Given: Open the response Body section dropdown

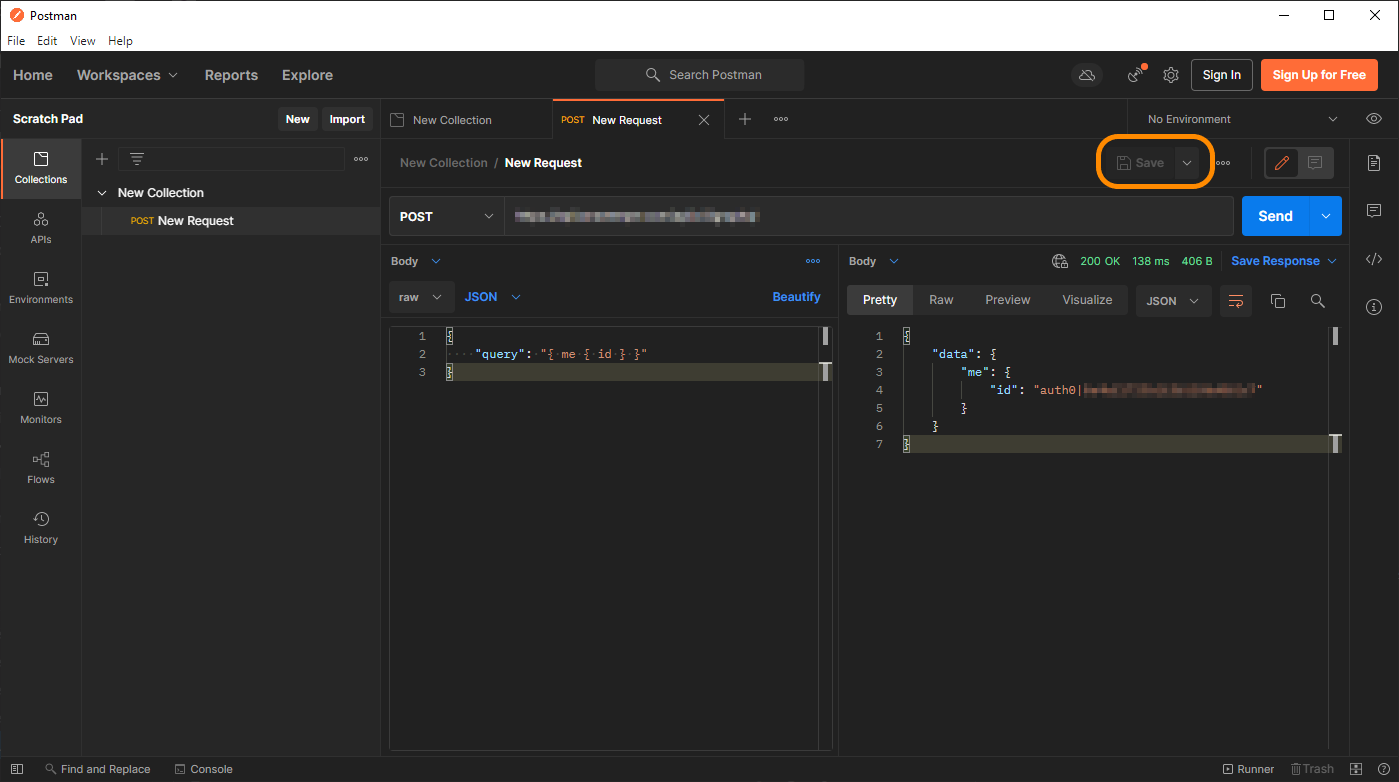Looking at the screenshot, I should [874, 261].
